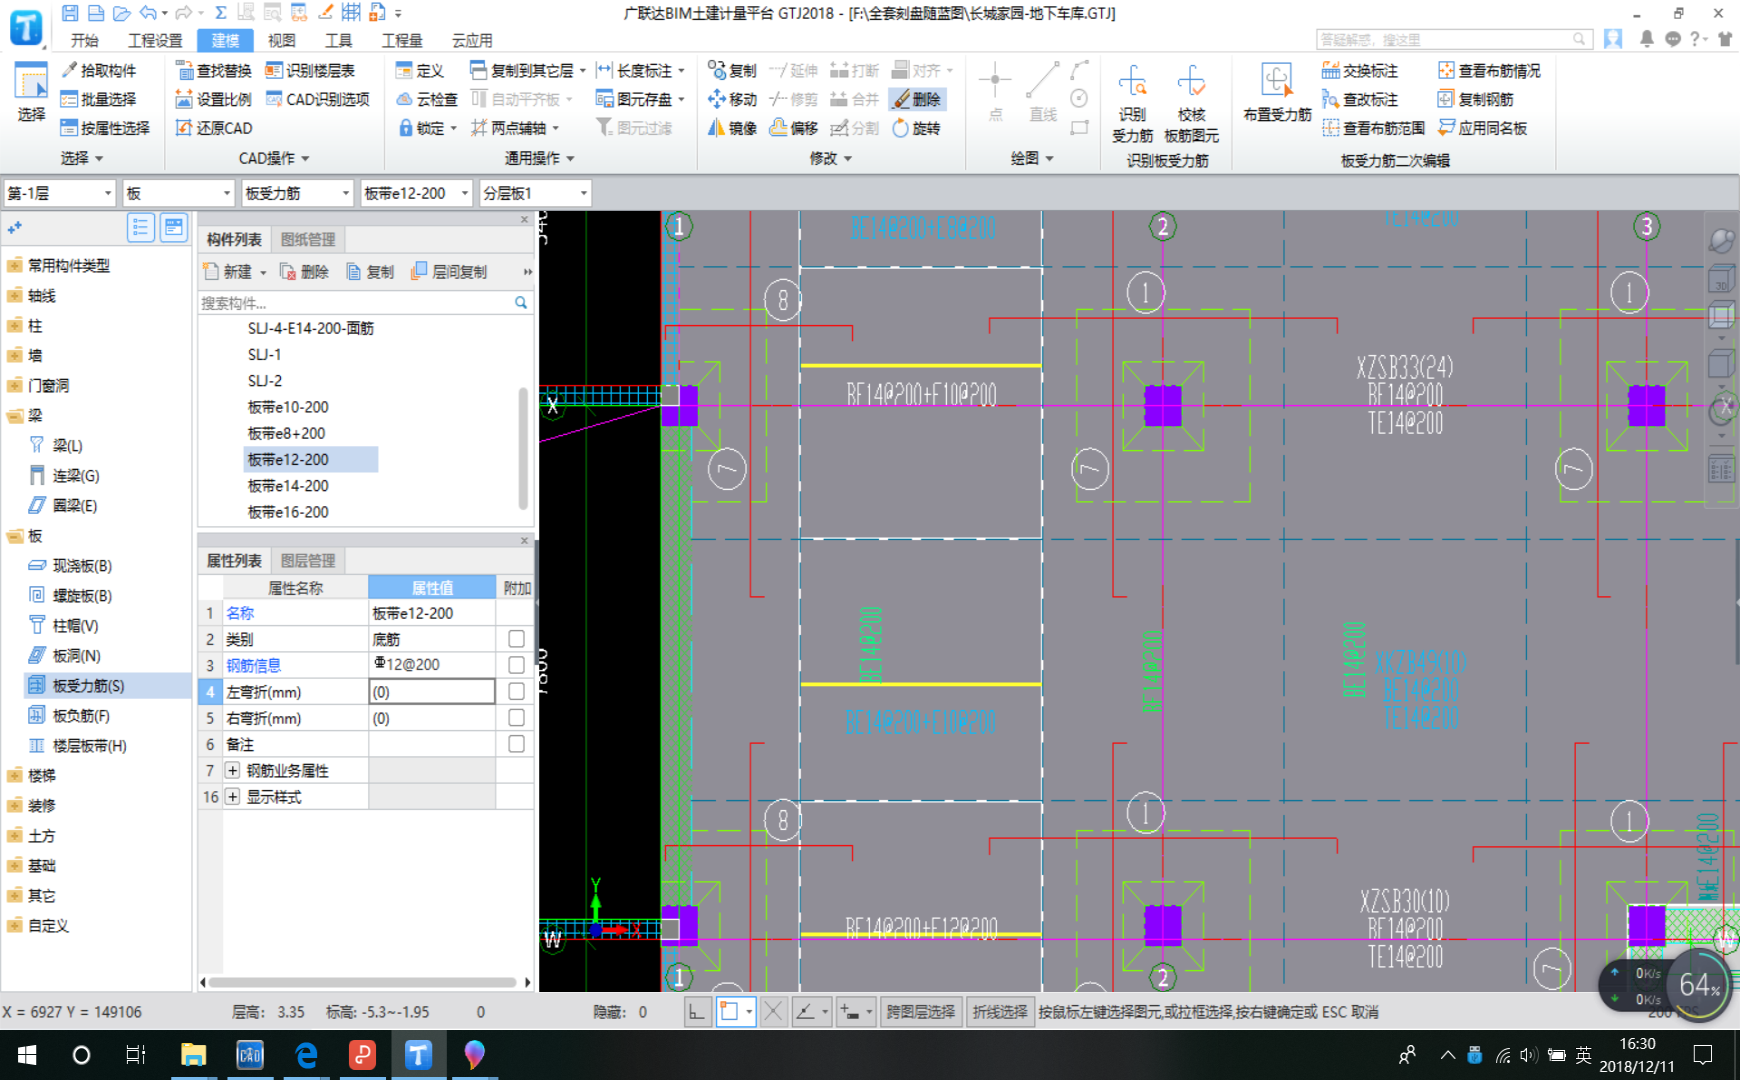Viewport: 1740px width, 1080px height.
Task: Open the 板 component type dropdown
Action: click(179, 193)
